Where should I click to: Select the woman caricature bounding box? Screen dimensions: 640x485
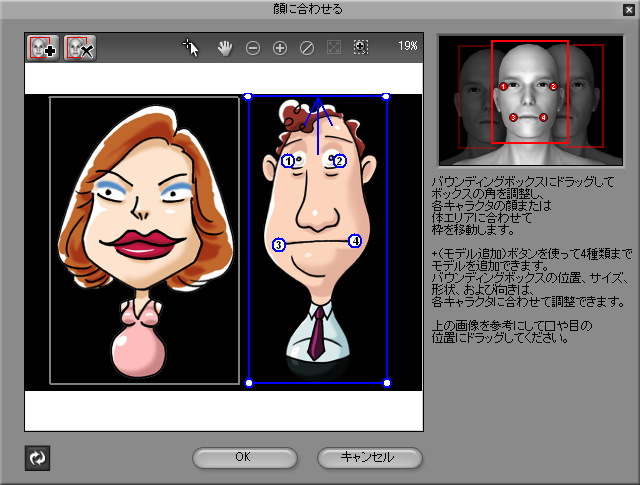[144, 240]
